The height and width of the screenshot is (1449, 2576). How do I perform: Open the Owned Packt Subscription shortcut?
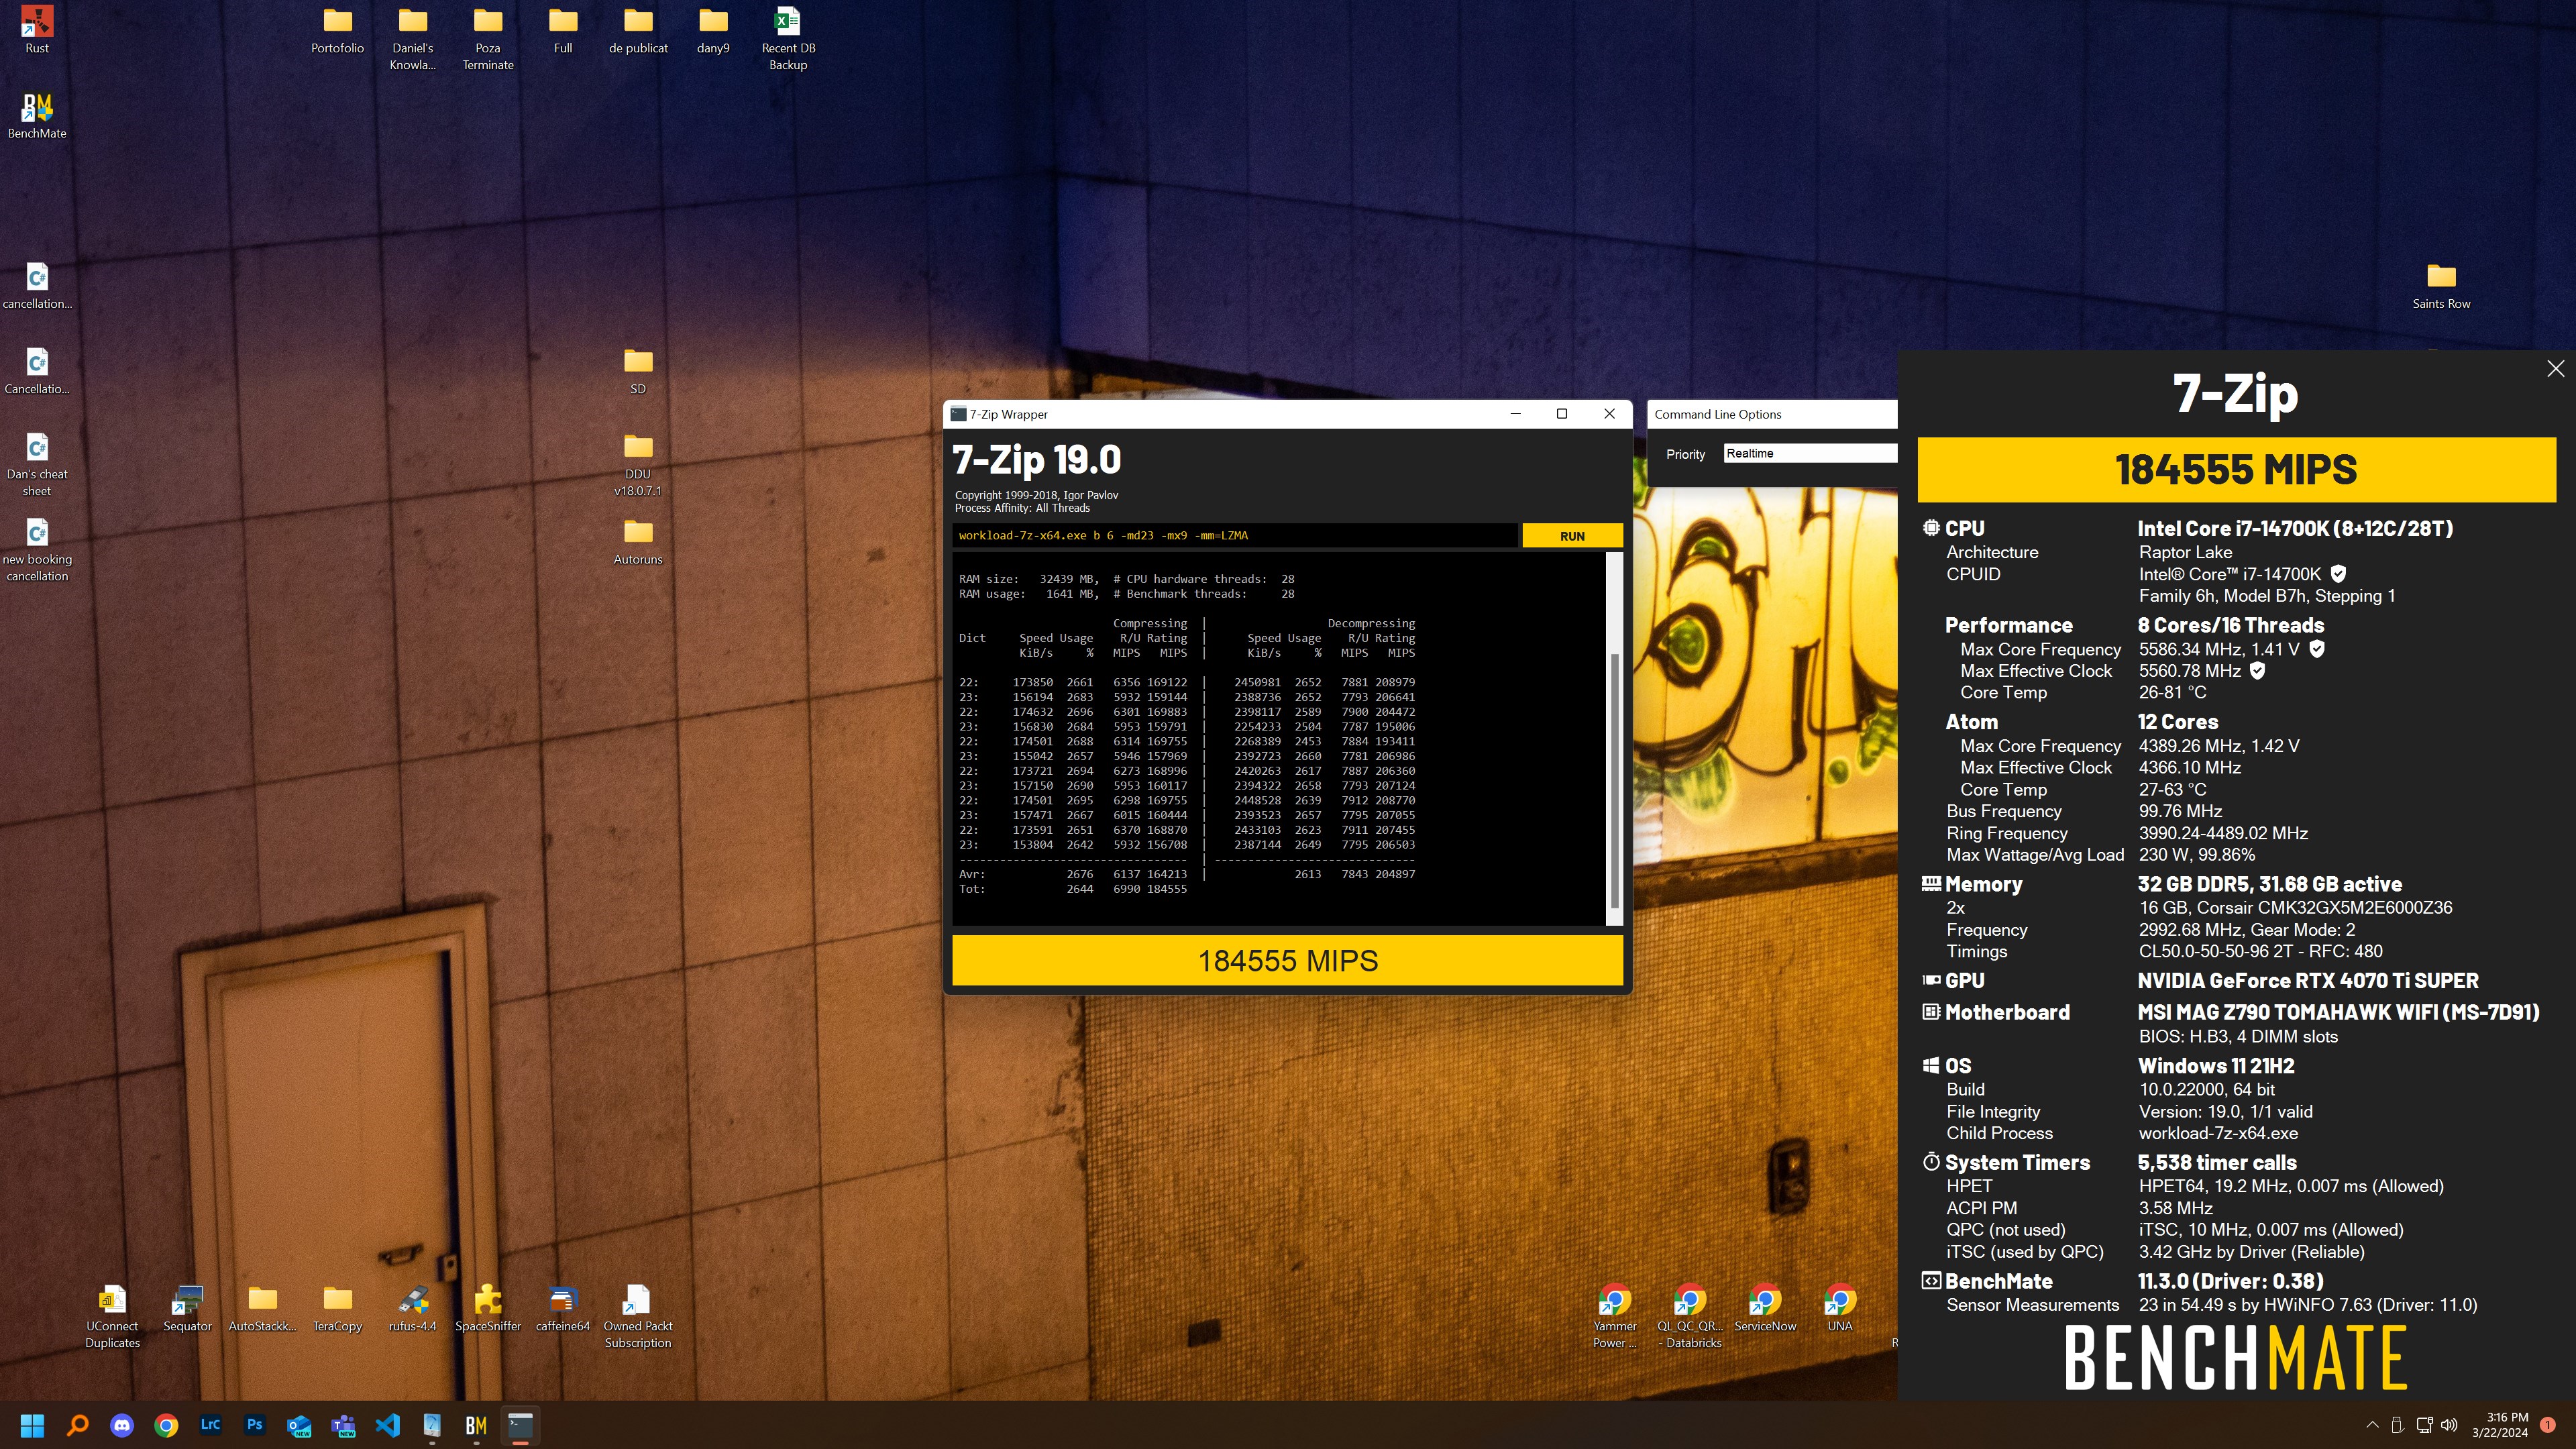tap(638, 1316)
